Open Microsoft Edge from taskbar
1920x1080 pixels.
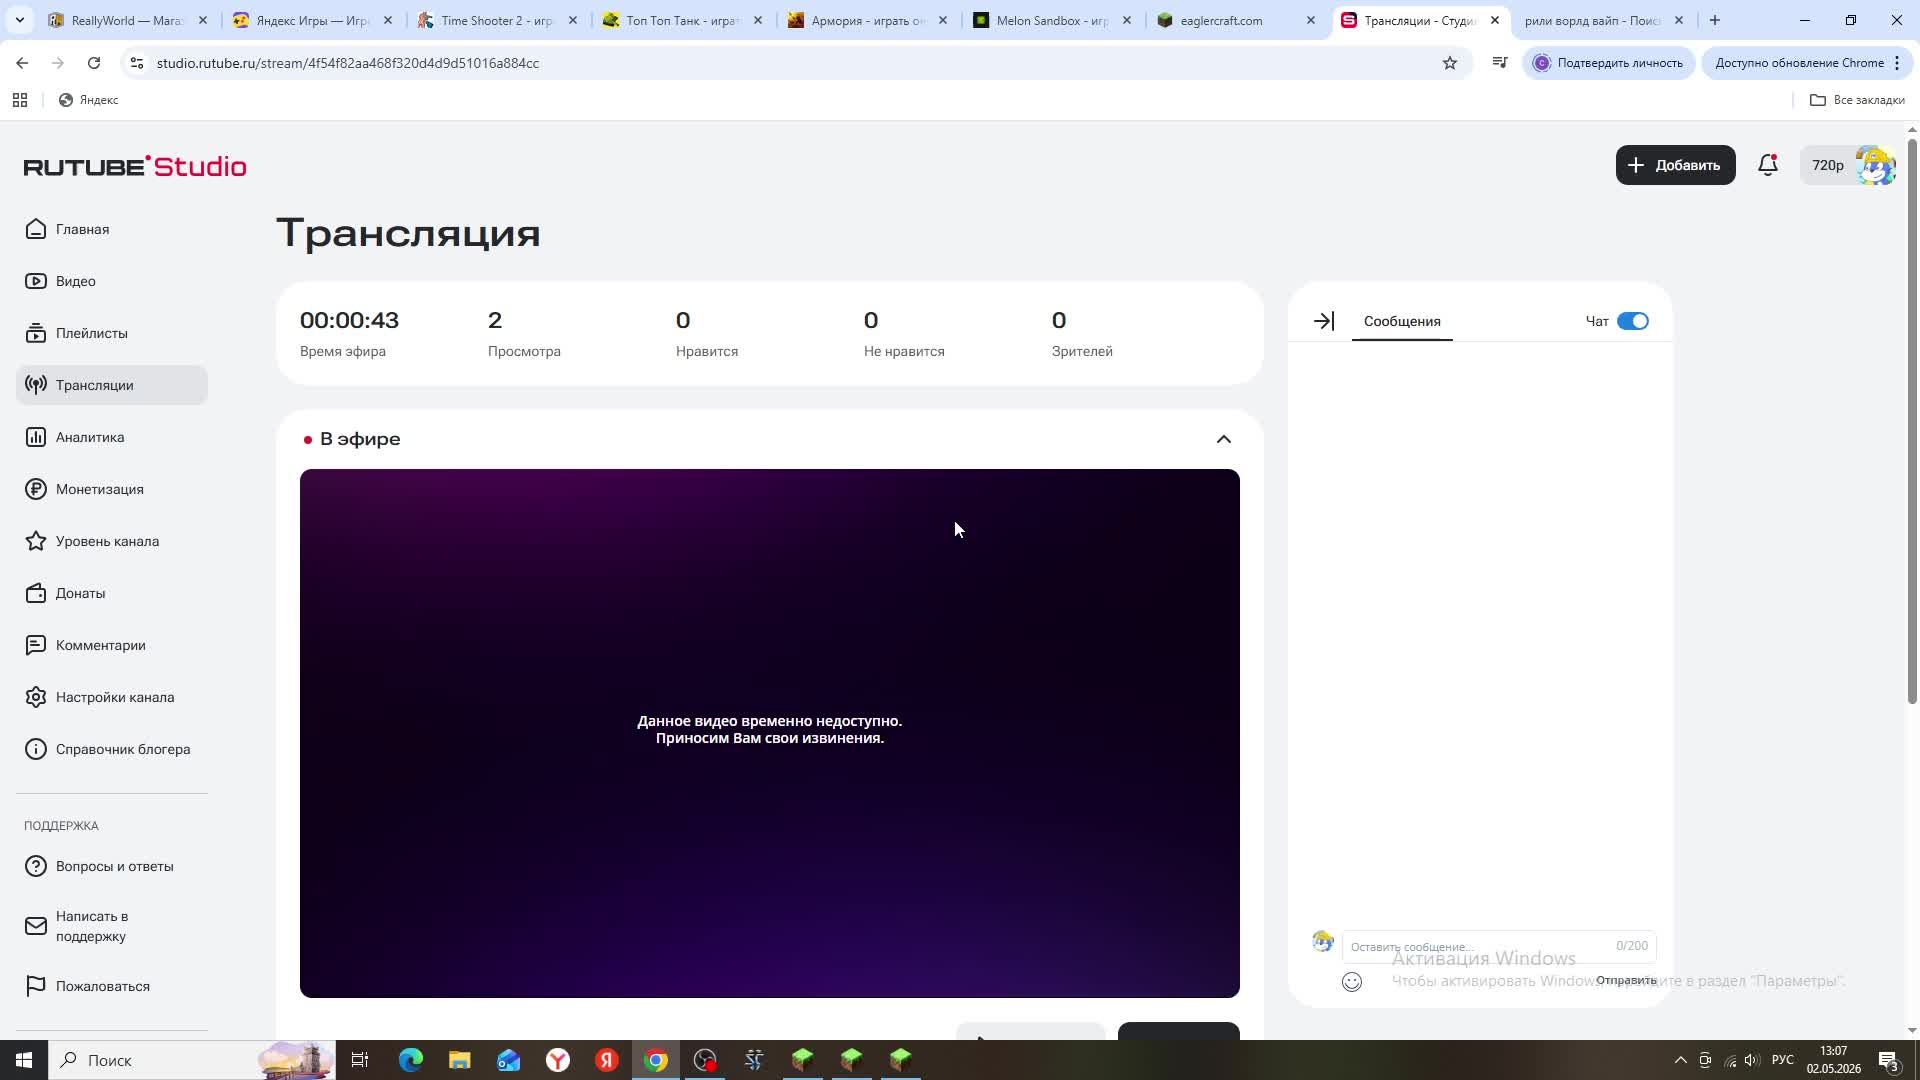point(410,1060)
